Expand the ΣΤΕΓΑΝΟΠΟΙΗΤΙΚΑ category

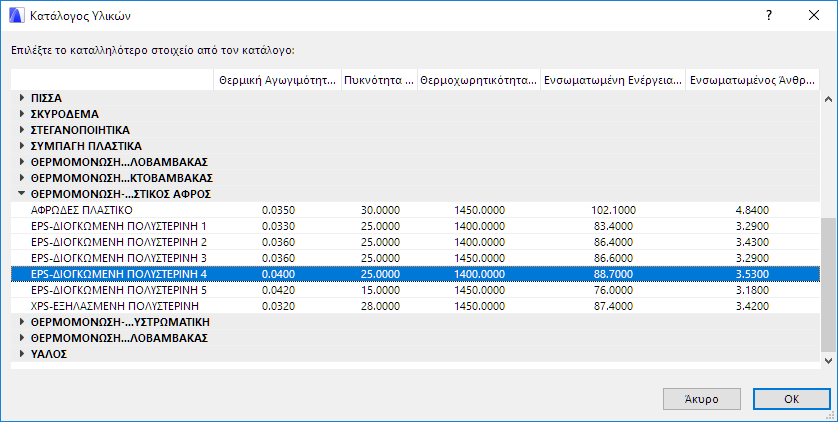coord(22,130)
